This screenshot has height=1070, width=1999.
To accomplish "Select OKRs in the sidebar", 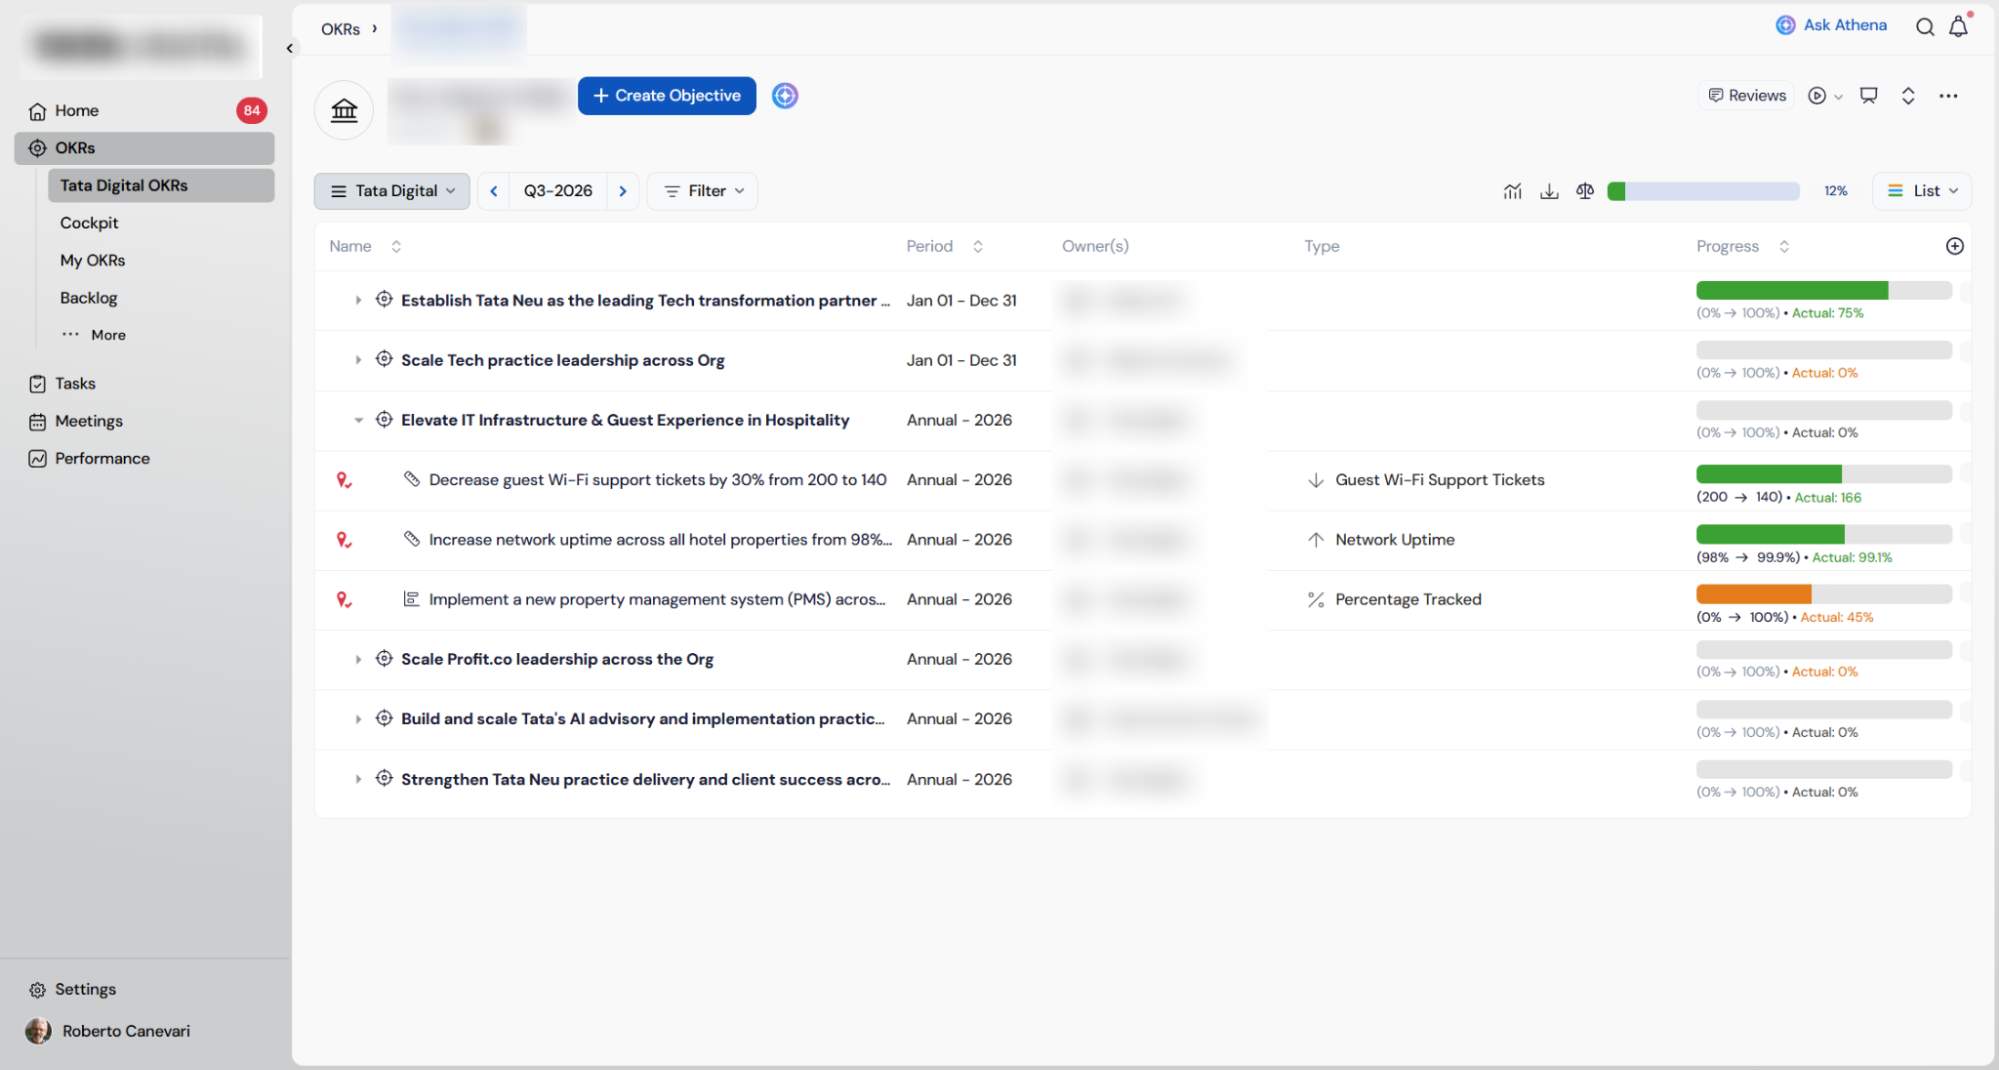I will coord(145,148).
